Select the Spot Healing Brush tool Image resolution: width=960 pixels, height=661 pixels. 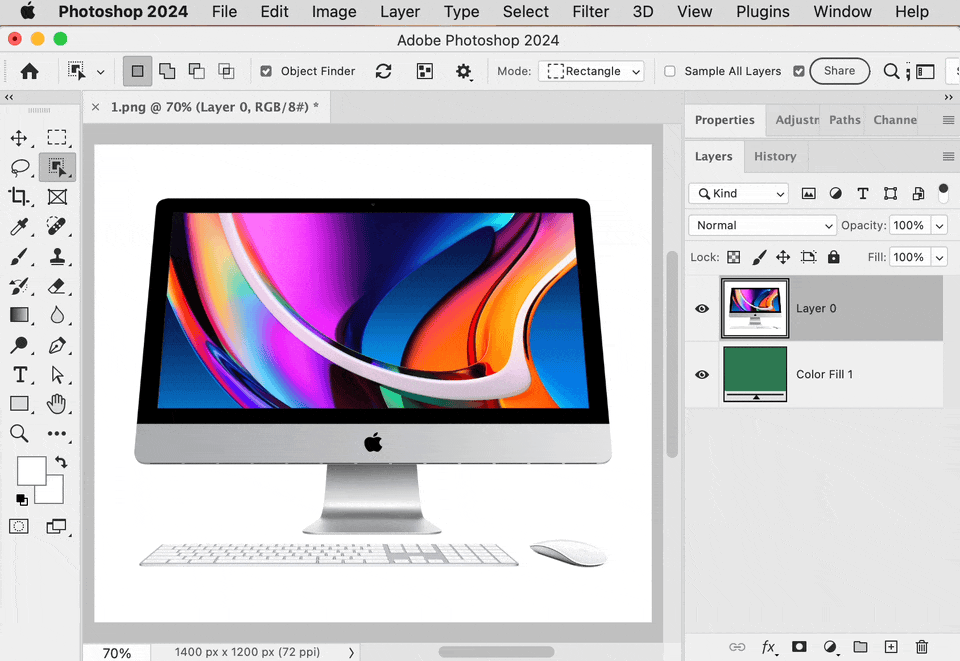click(56, 226)
